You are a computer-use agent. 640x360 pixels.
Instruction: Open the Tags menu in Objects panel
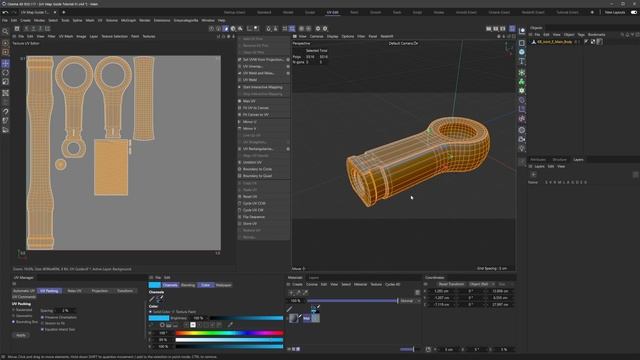point(581,35)
